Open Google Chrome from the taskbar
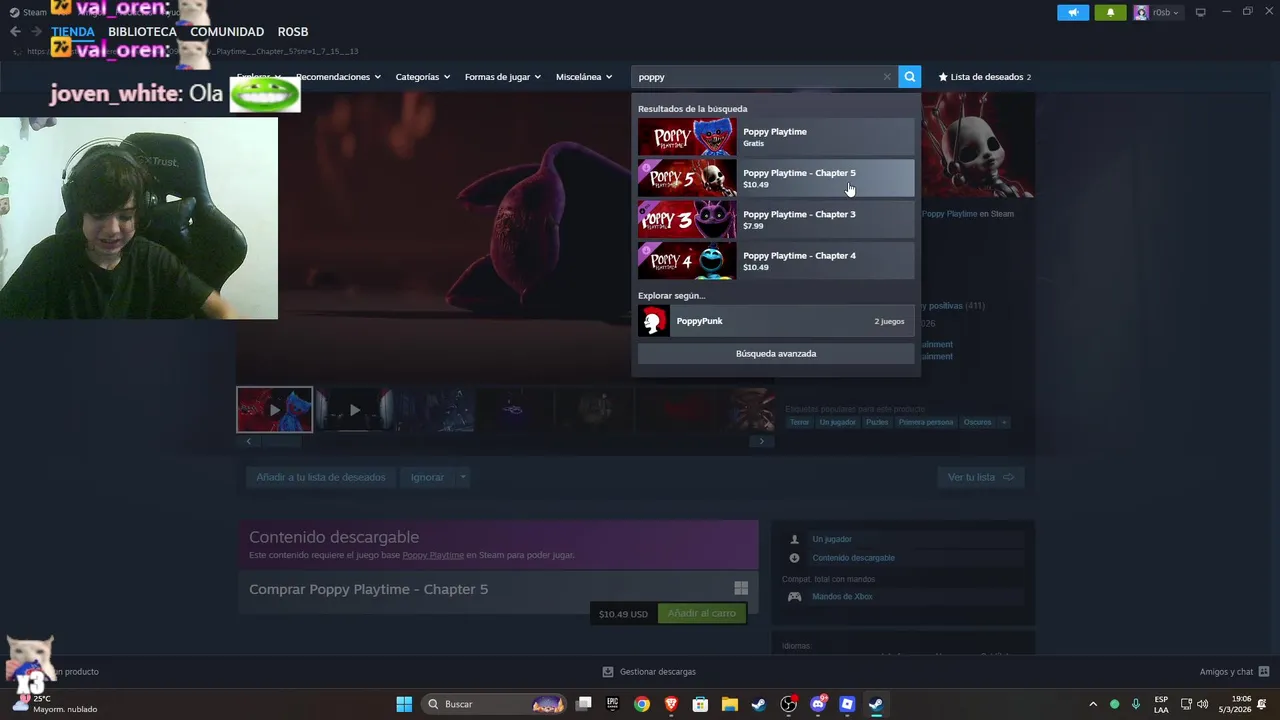The image size is (1280, 720). coord(642,704)
